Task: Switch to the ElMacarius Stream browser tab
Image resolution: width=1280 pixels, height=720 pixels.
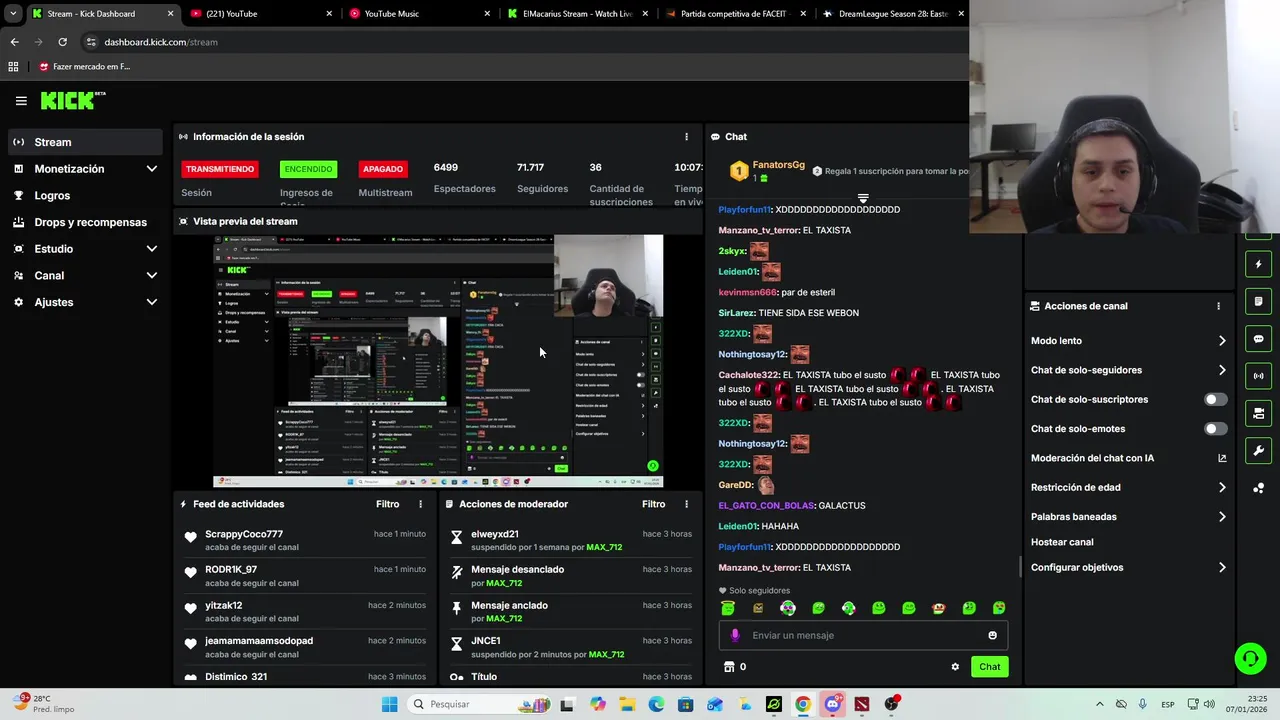Action: 577,14
